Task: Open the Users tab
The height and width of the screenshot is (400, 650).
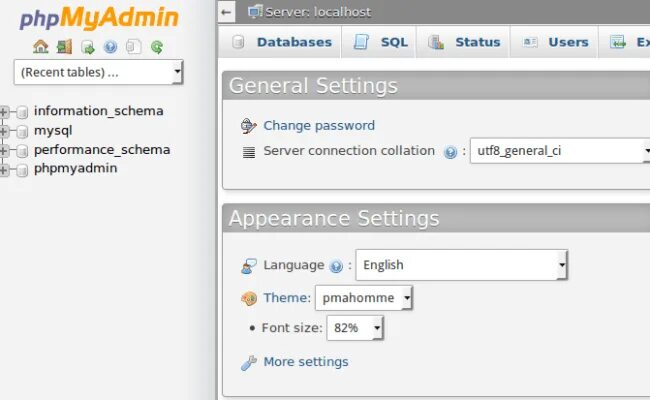Action: 555,42
